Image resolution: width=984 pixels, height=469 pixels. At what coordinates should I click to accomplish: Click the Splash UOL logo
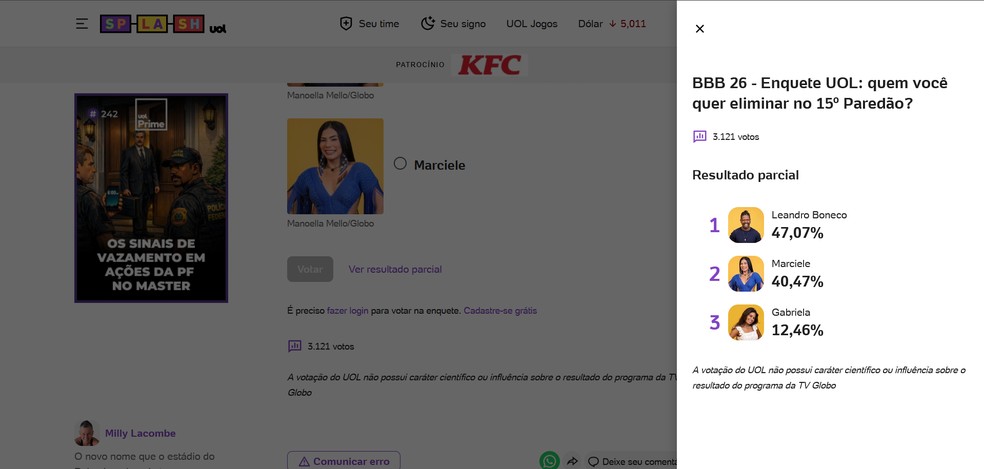[x=163, y=24]
